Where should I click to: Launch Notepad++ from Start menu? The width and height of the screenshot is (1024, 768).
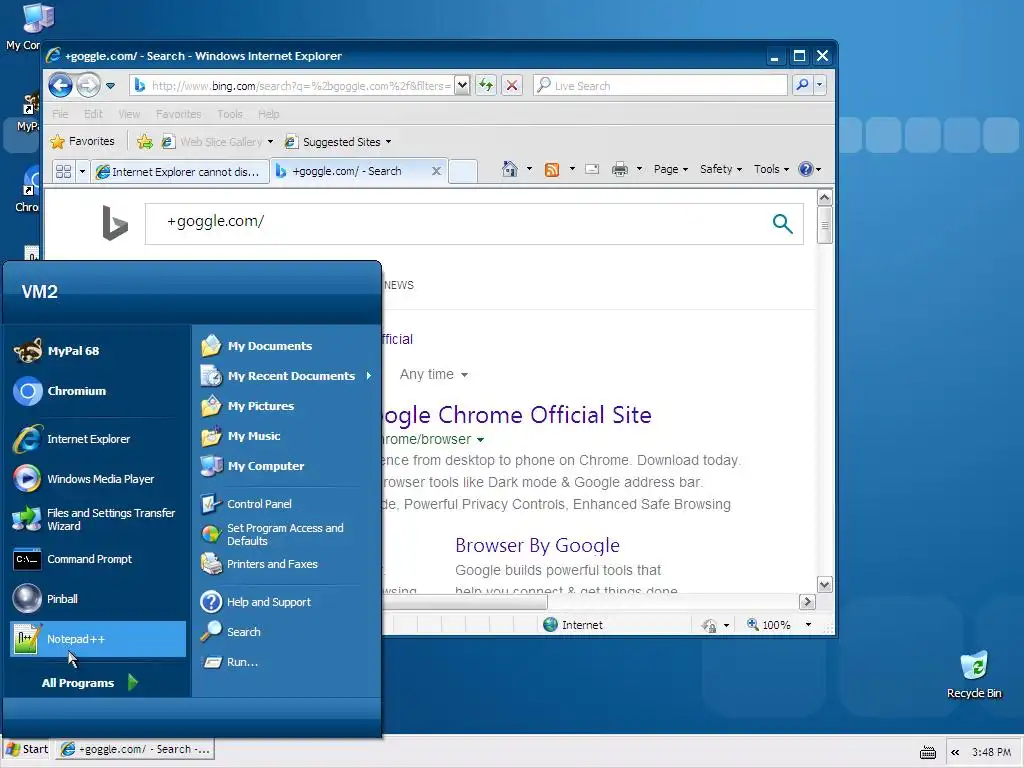pos(98,639)
